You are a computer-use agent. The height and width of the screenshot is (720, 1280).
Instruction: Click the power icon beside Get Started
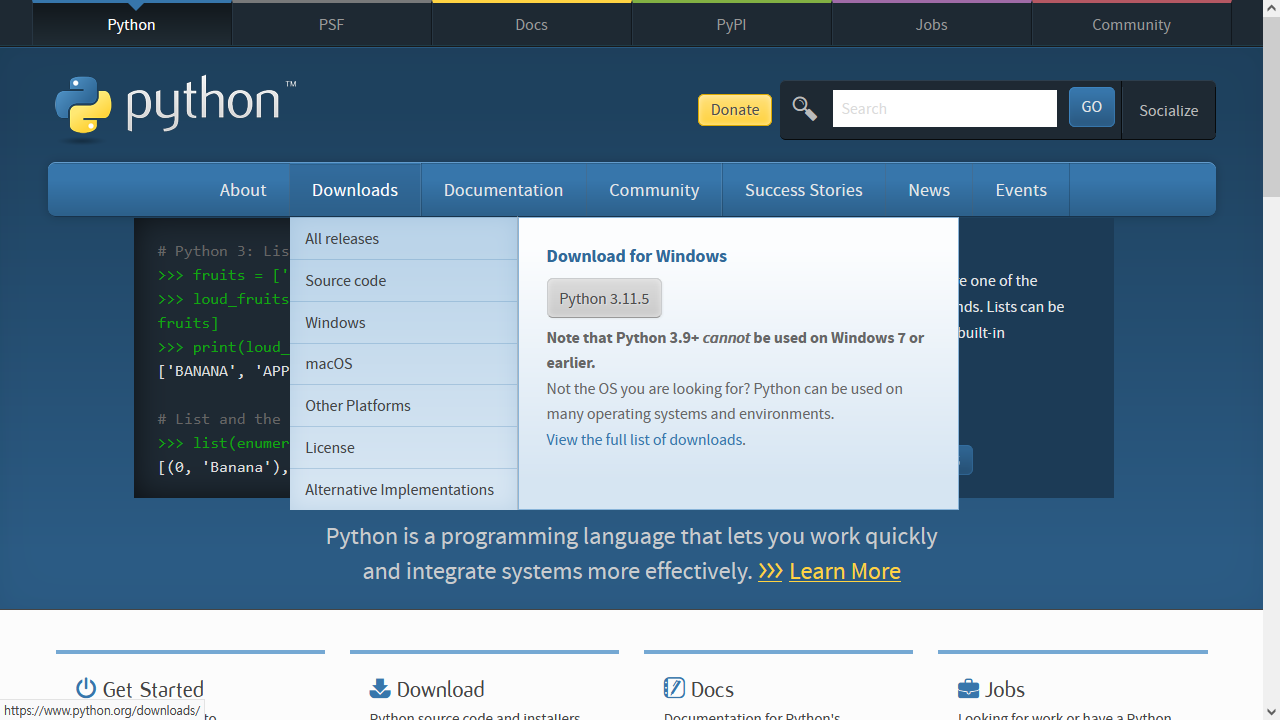[x=86, y=688]
